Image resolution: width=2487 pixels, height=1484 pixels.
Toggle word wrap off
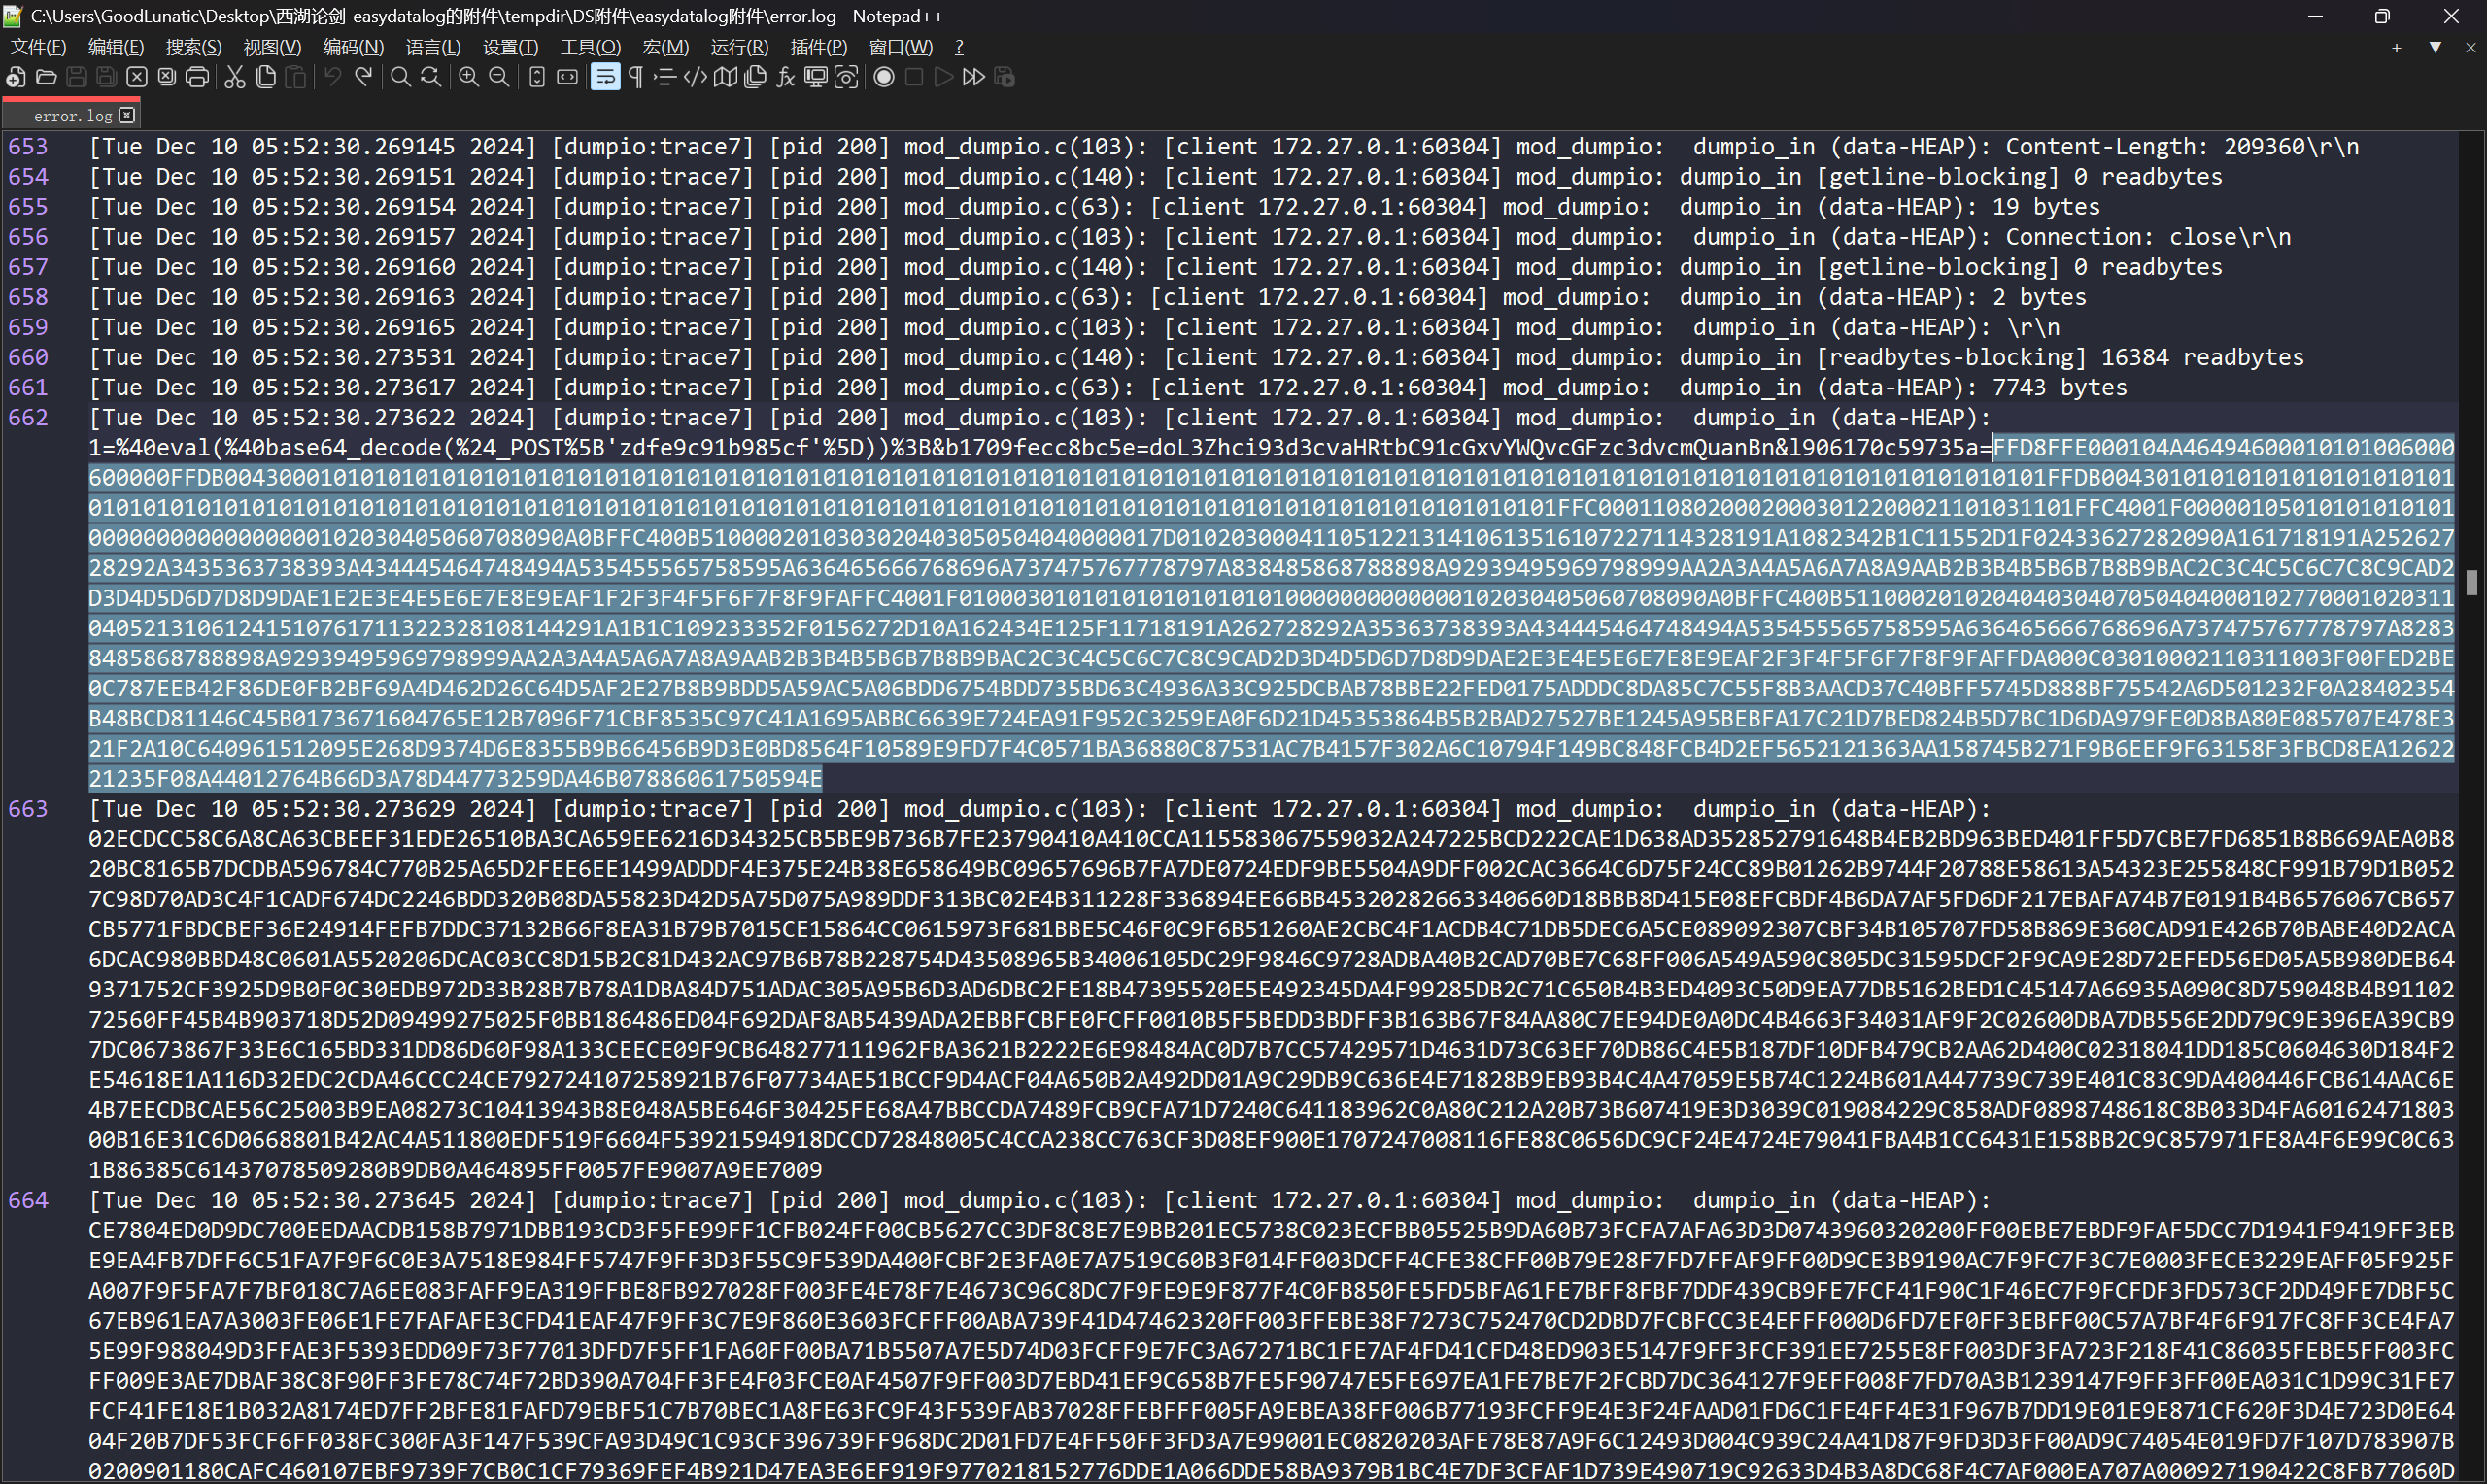[605, 77]
